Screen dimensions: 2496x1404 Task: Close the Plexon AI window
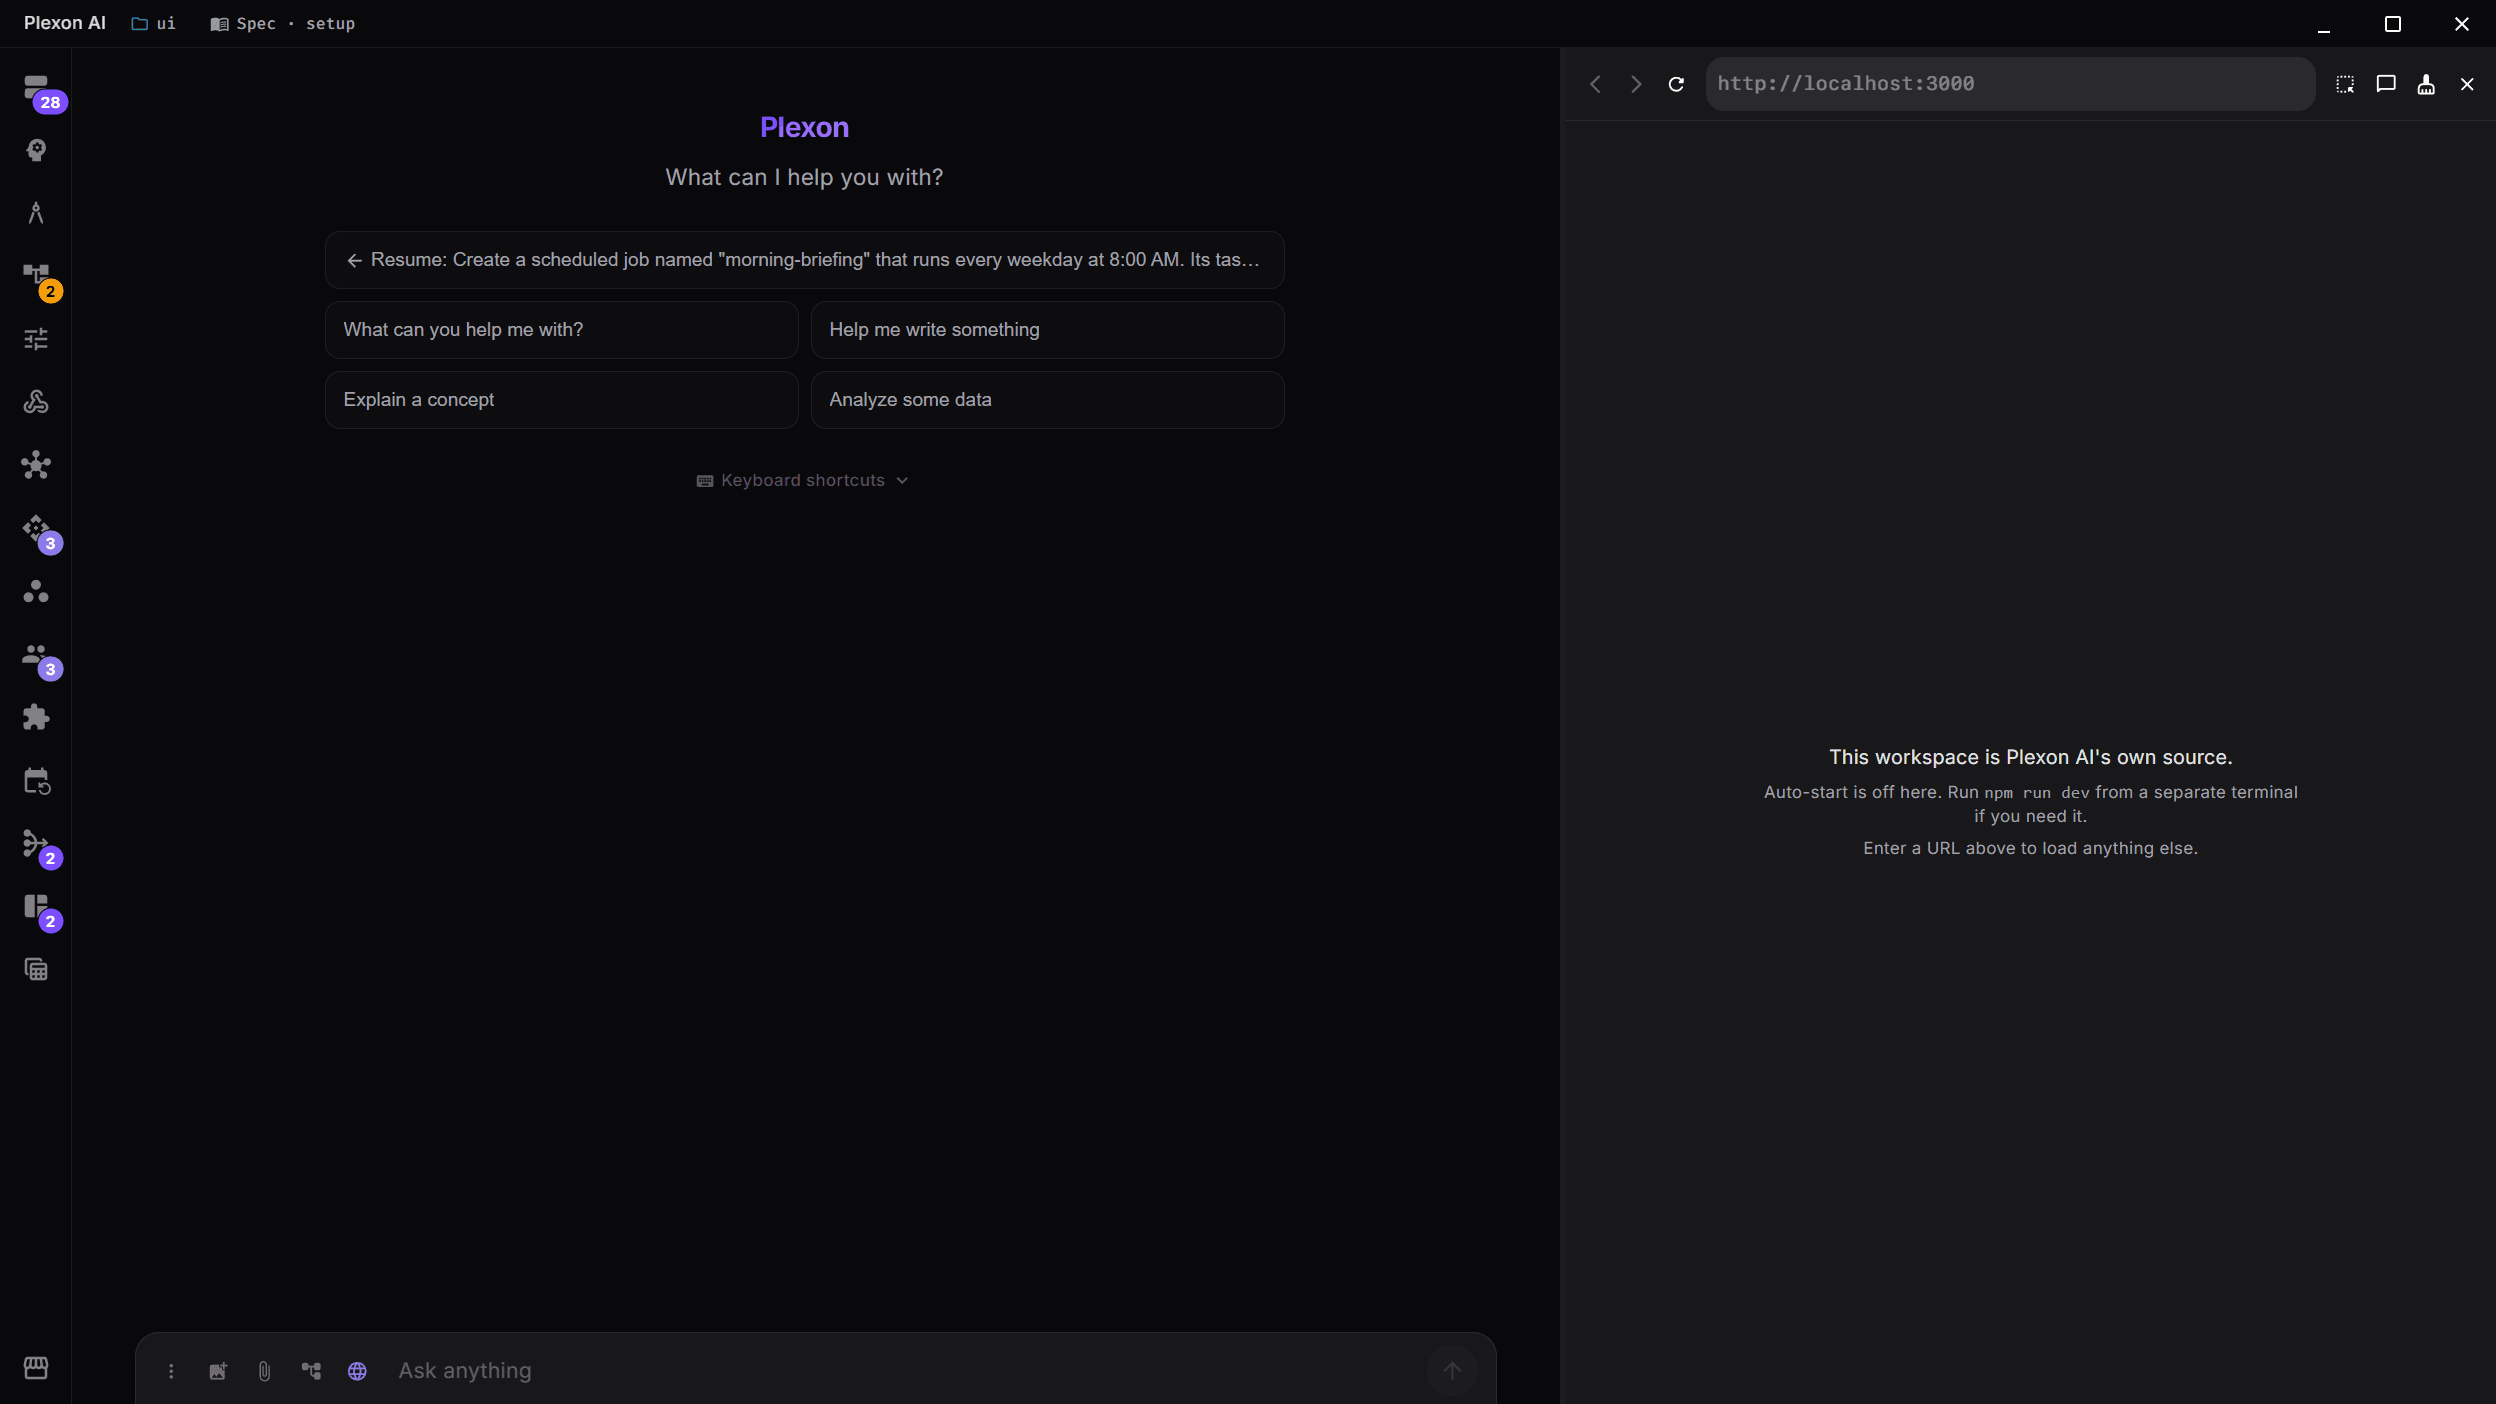[x=2461, y=24]
